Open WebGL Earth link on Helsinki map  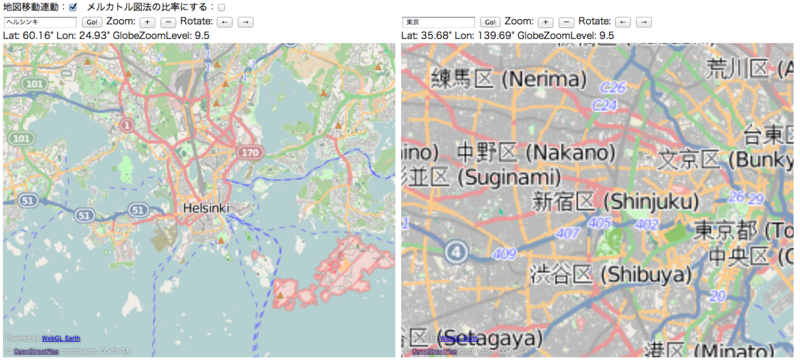coord(61,339)
